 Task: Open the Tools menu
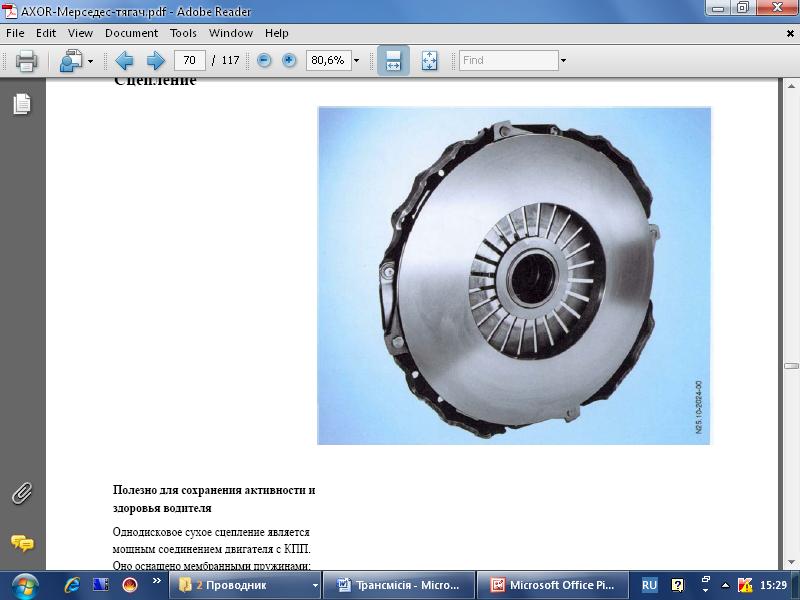pos(183,33)
